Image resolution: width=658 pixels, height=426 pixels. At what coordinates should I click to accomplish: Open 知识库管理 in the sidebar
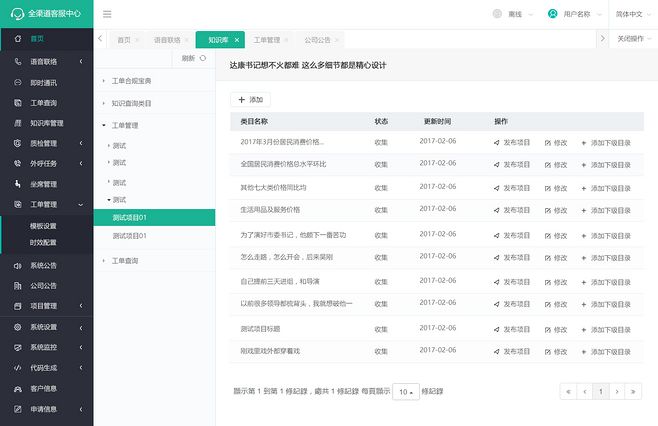pyautogui.click(x=47, y=123)
